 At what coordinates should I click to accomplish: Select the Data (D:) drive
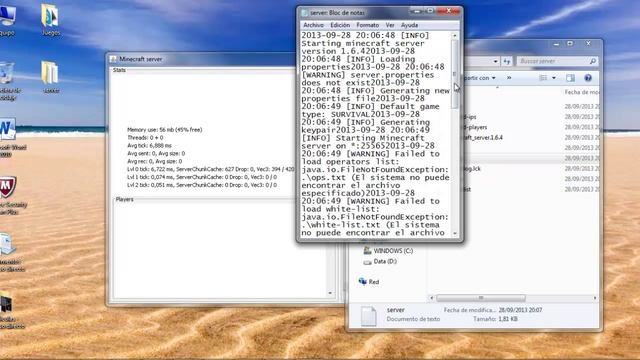click(x=380, y=261)
